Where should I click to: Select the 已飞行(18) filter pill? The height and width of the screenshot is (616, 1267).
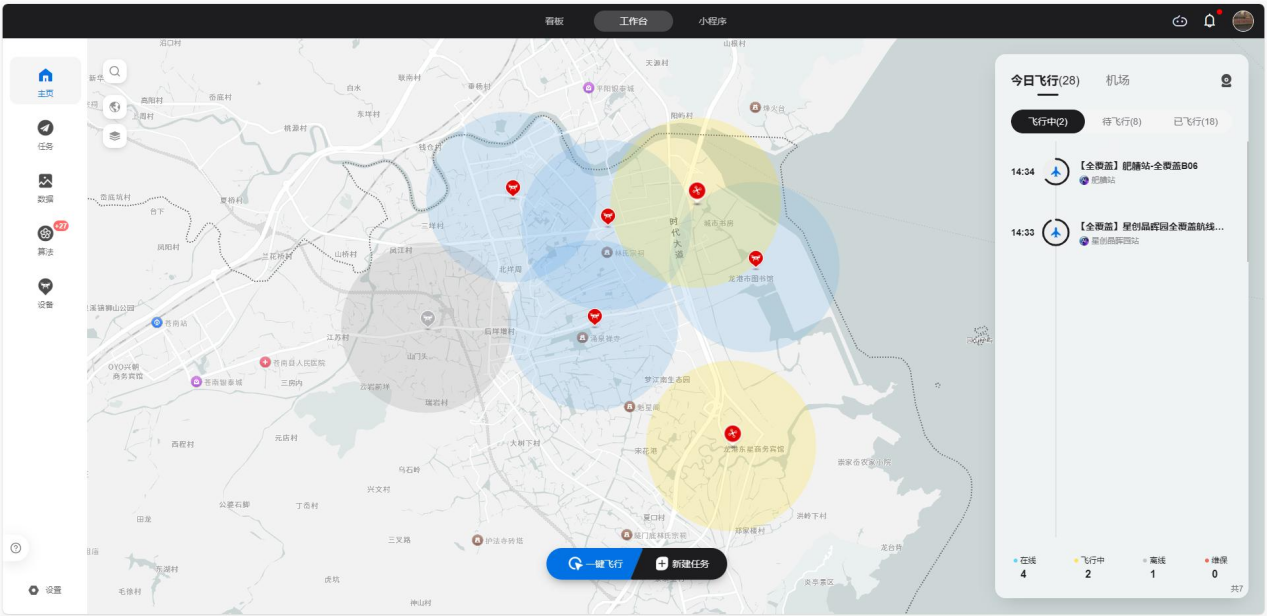pyautogui.click(x=1195, y=122)
